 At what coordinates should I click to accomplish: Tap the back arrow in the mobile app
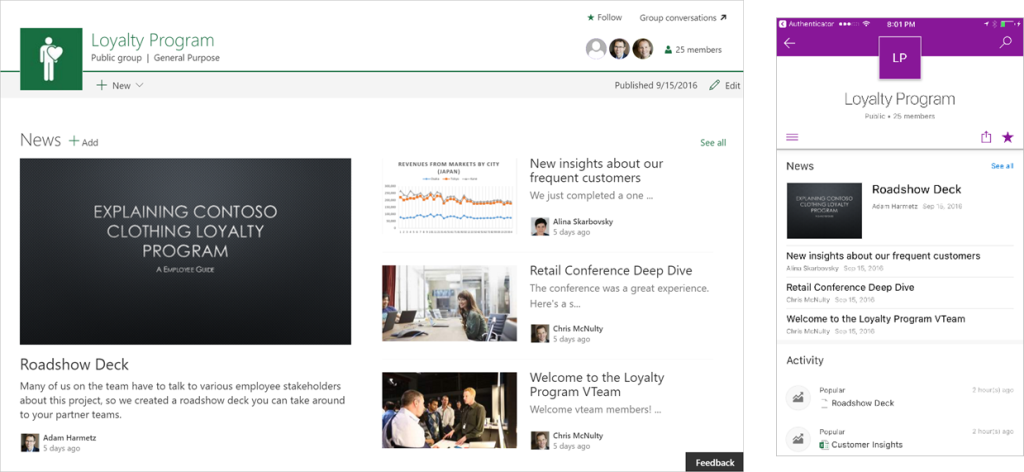tap(790, 43)
